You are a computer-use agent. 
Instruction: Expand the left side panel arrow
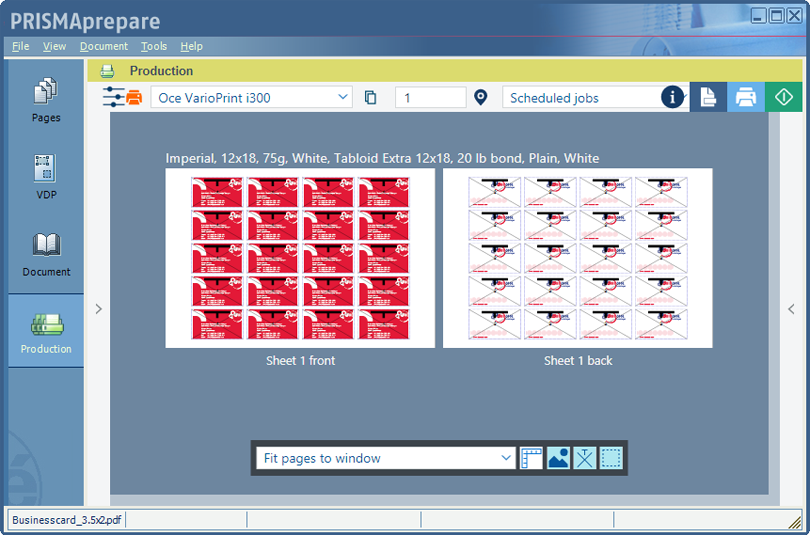(x=99, y=309)
